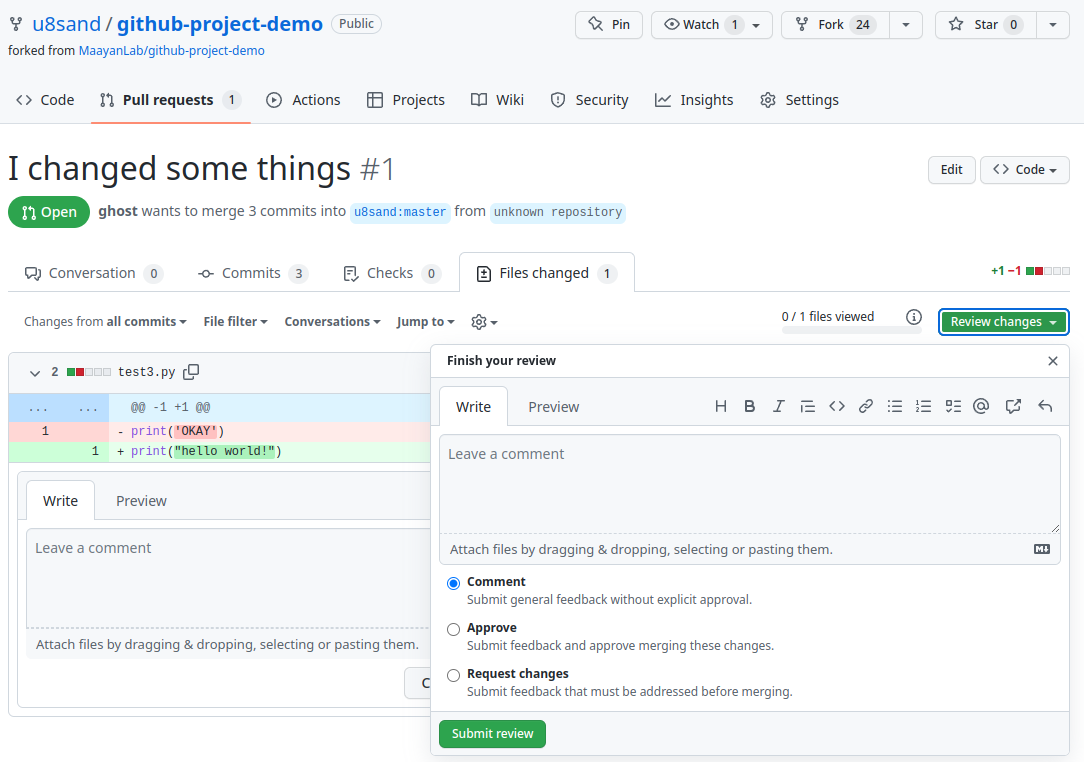Open the File filter dropdown
The width and height of the screenshot is (1084, 762).
click(x=235, y=322)
